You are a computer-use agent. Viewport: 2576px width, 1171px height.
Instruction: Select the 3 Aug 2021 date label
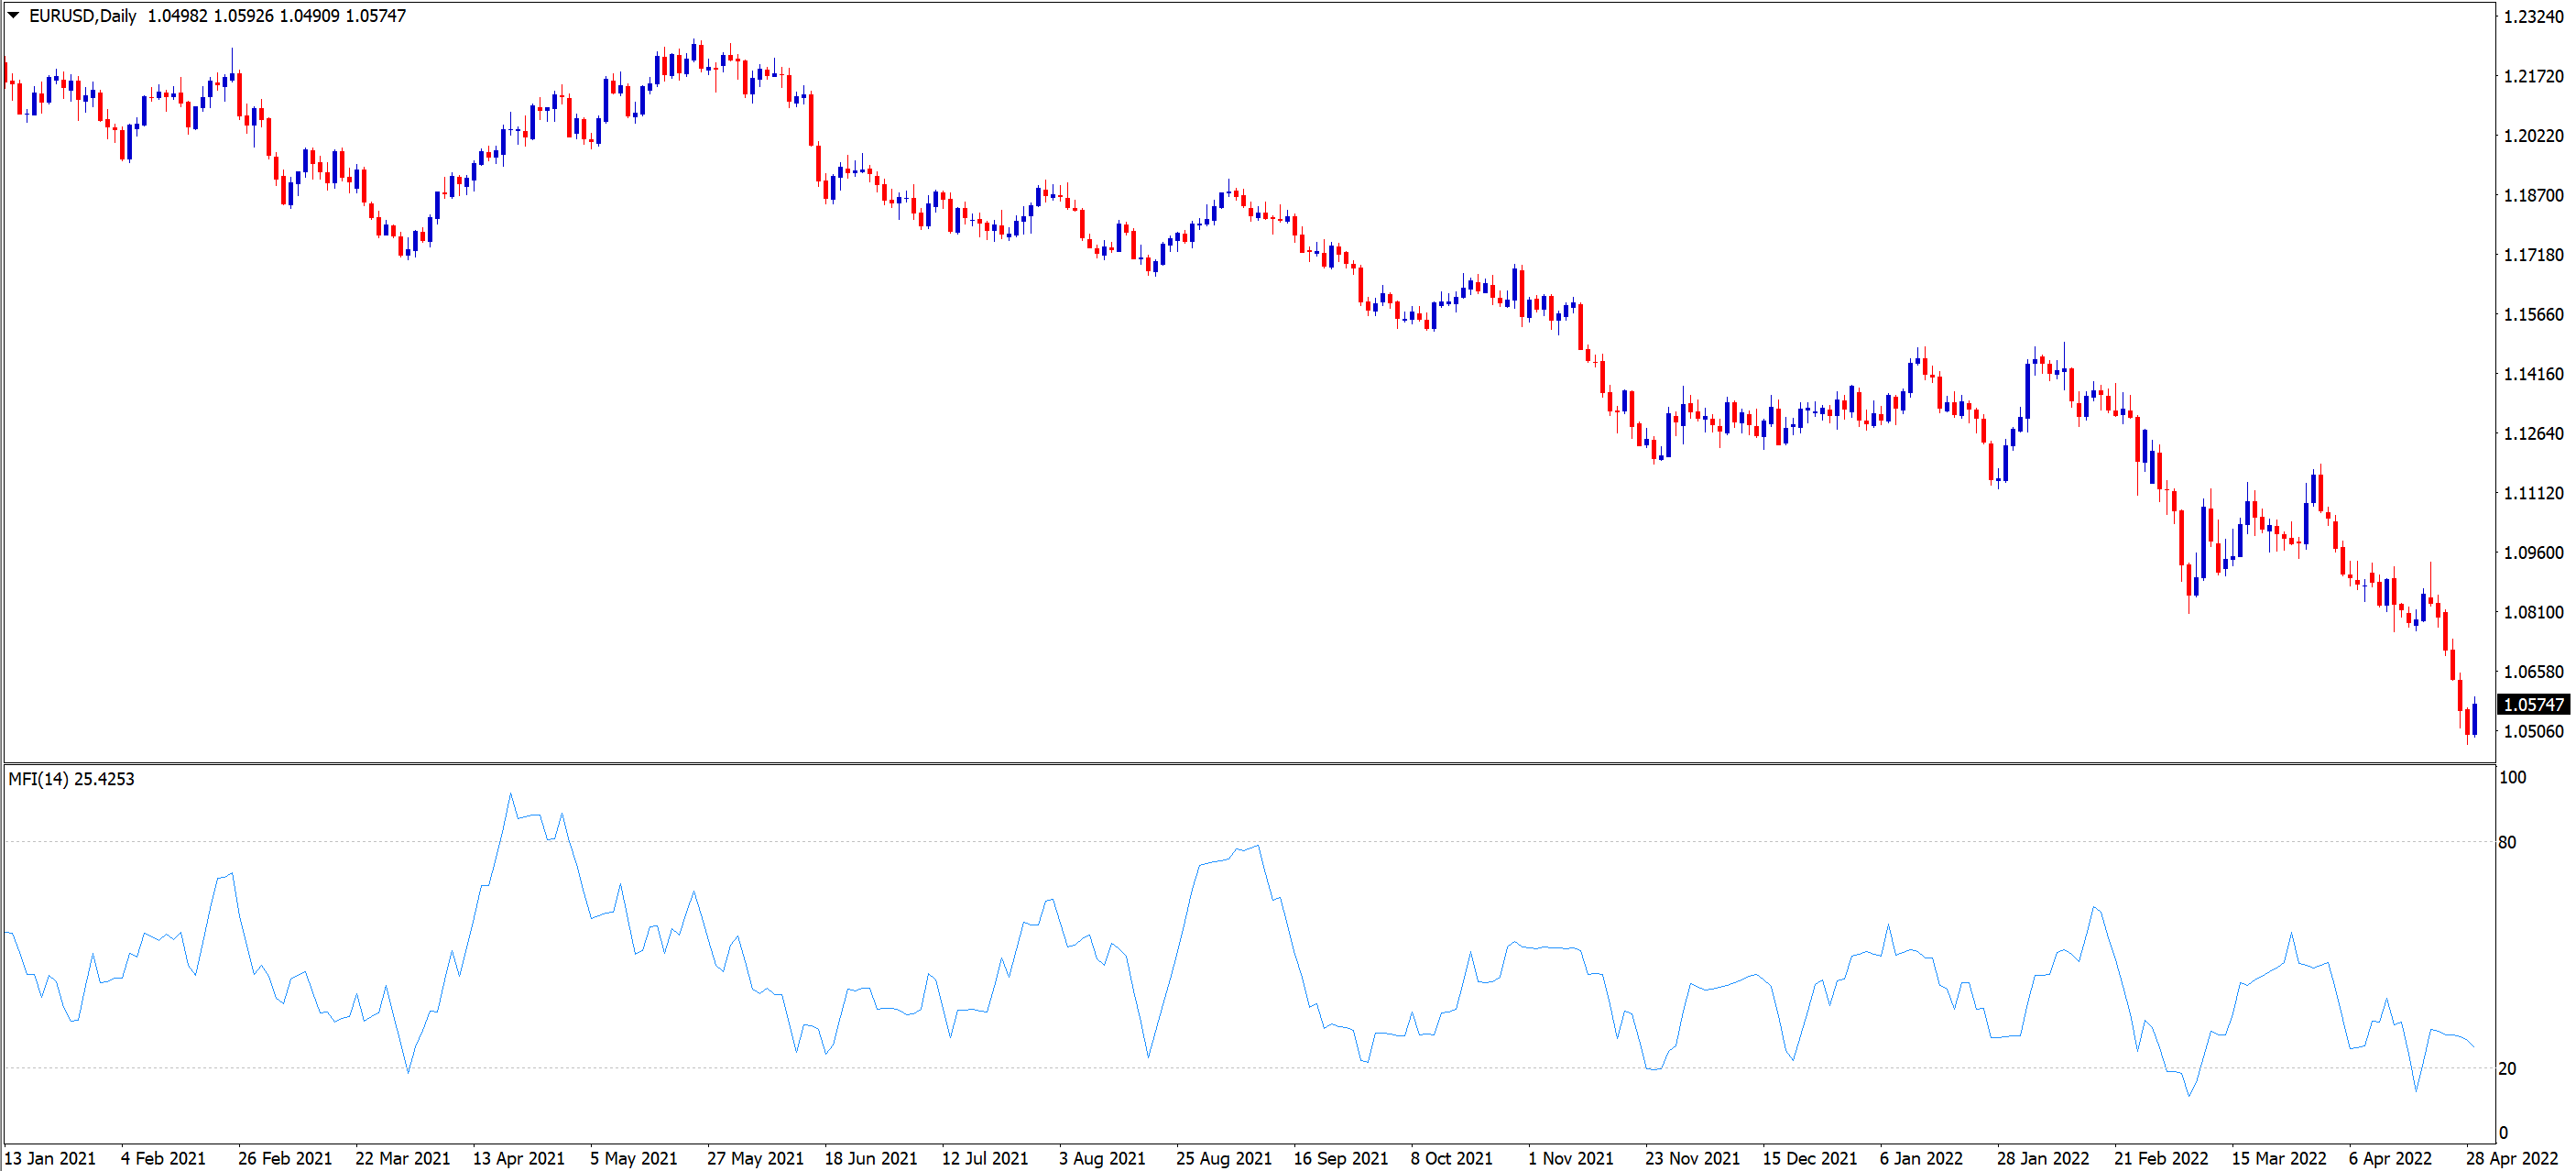1102,1158
